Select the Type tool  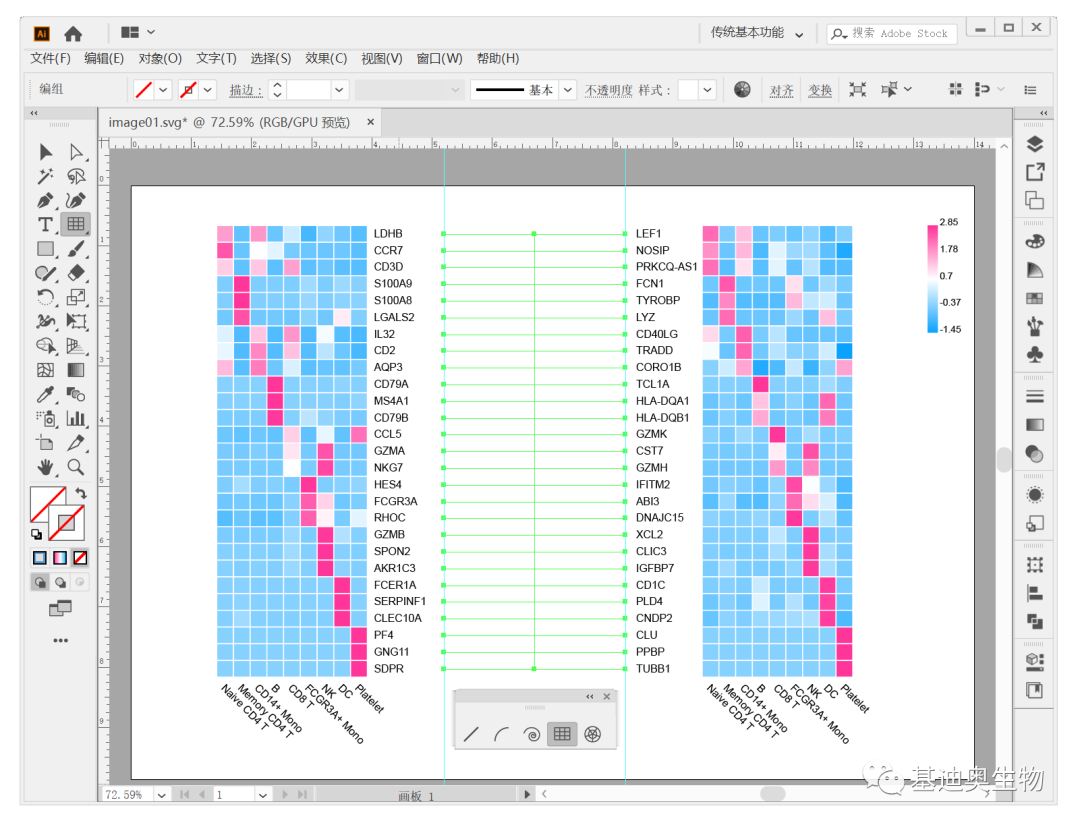[45, 224]
